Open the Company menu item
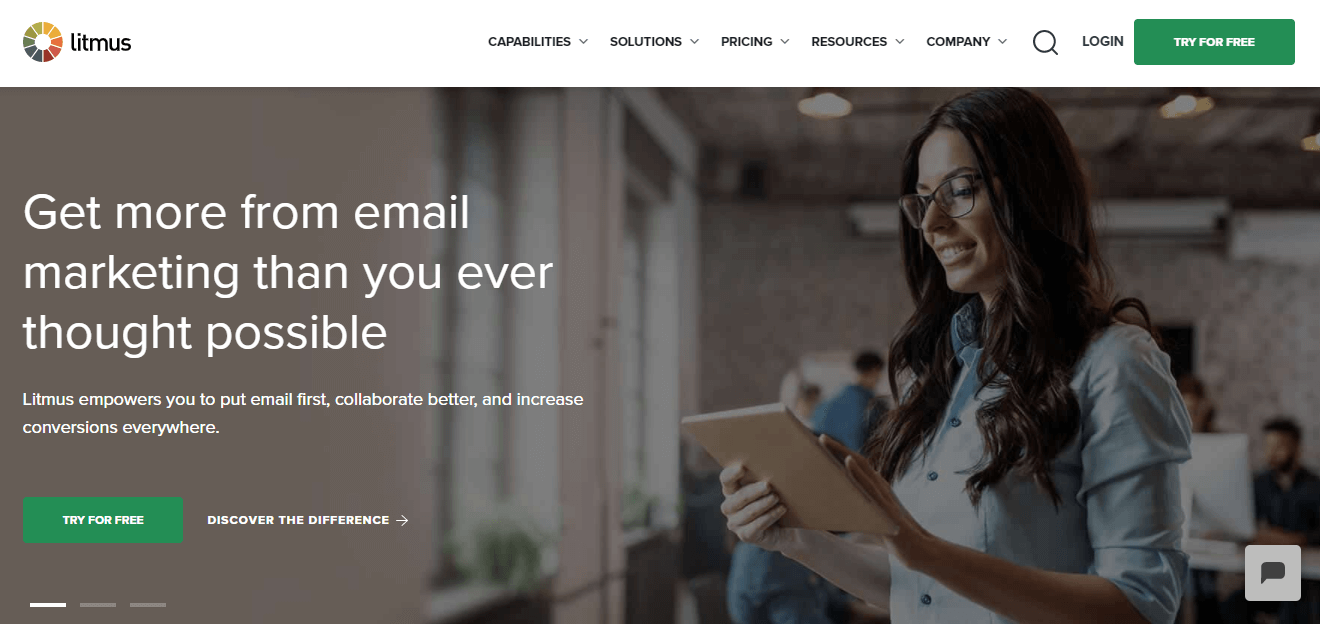 958,42
